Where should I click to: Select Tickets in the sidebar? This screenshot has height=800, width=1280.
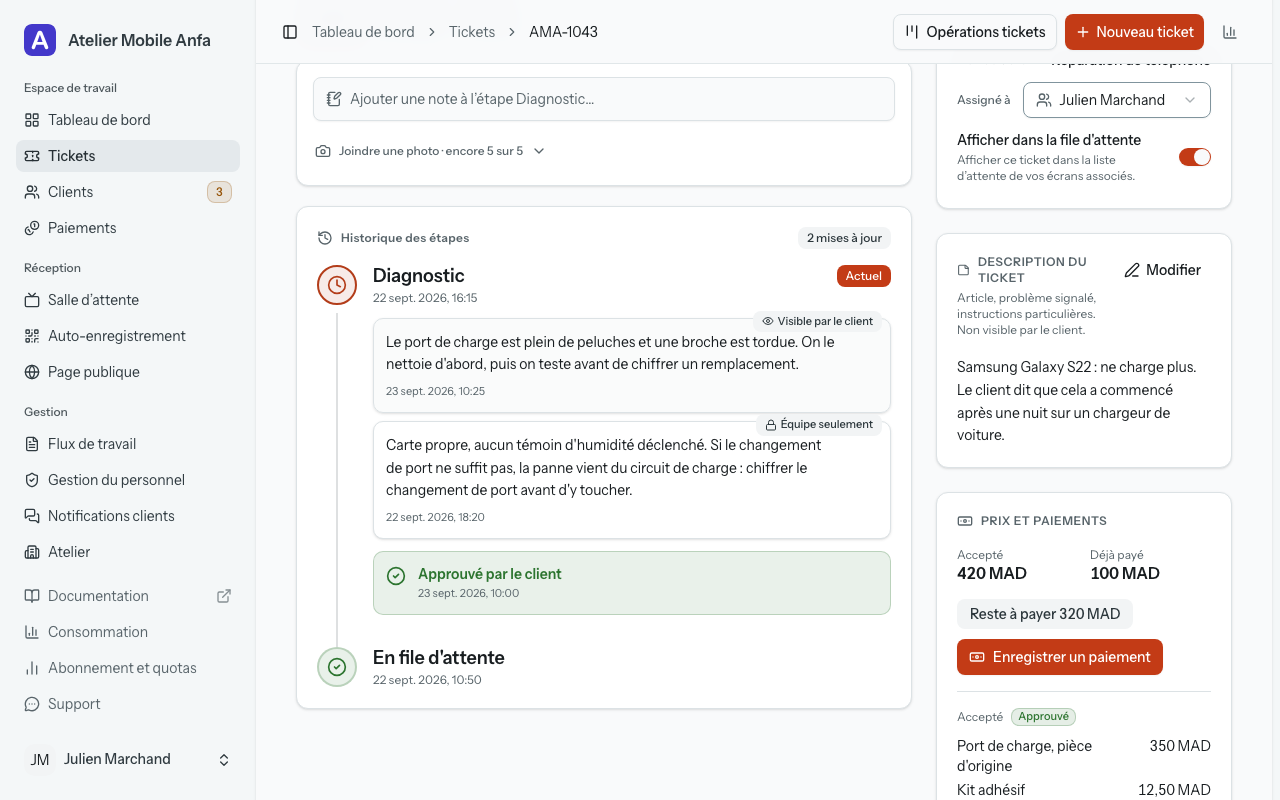(128, 156)
